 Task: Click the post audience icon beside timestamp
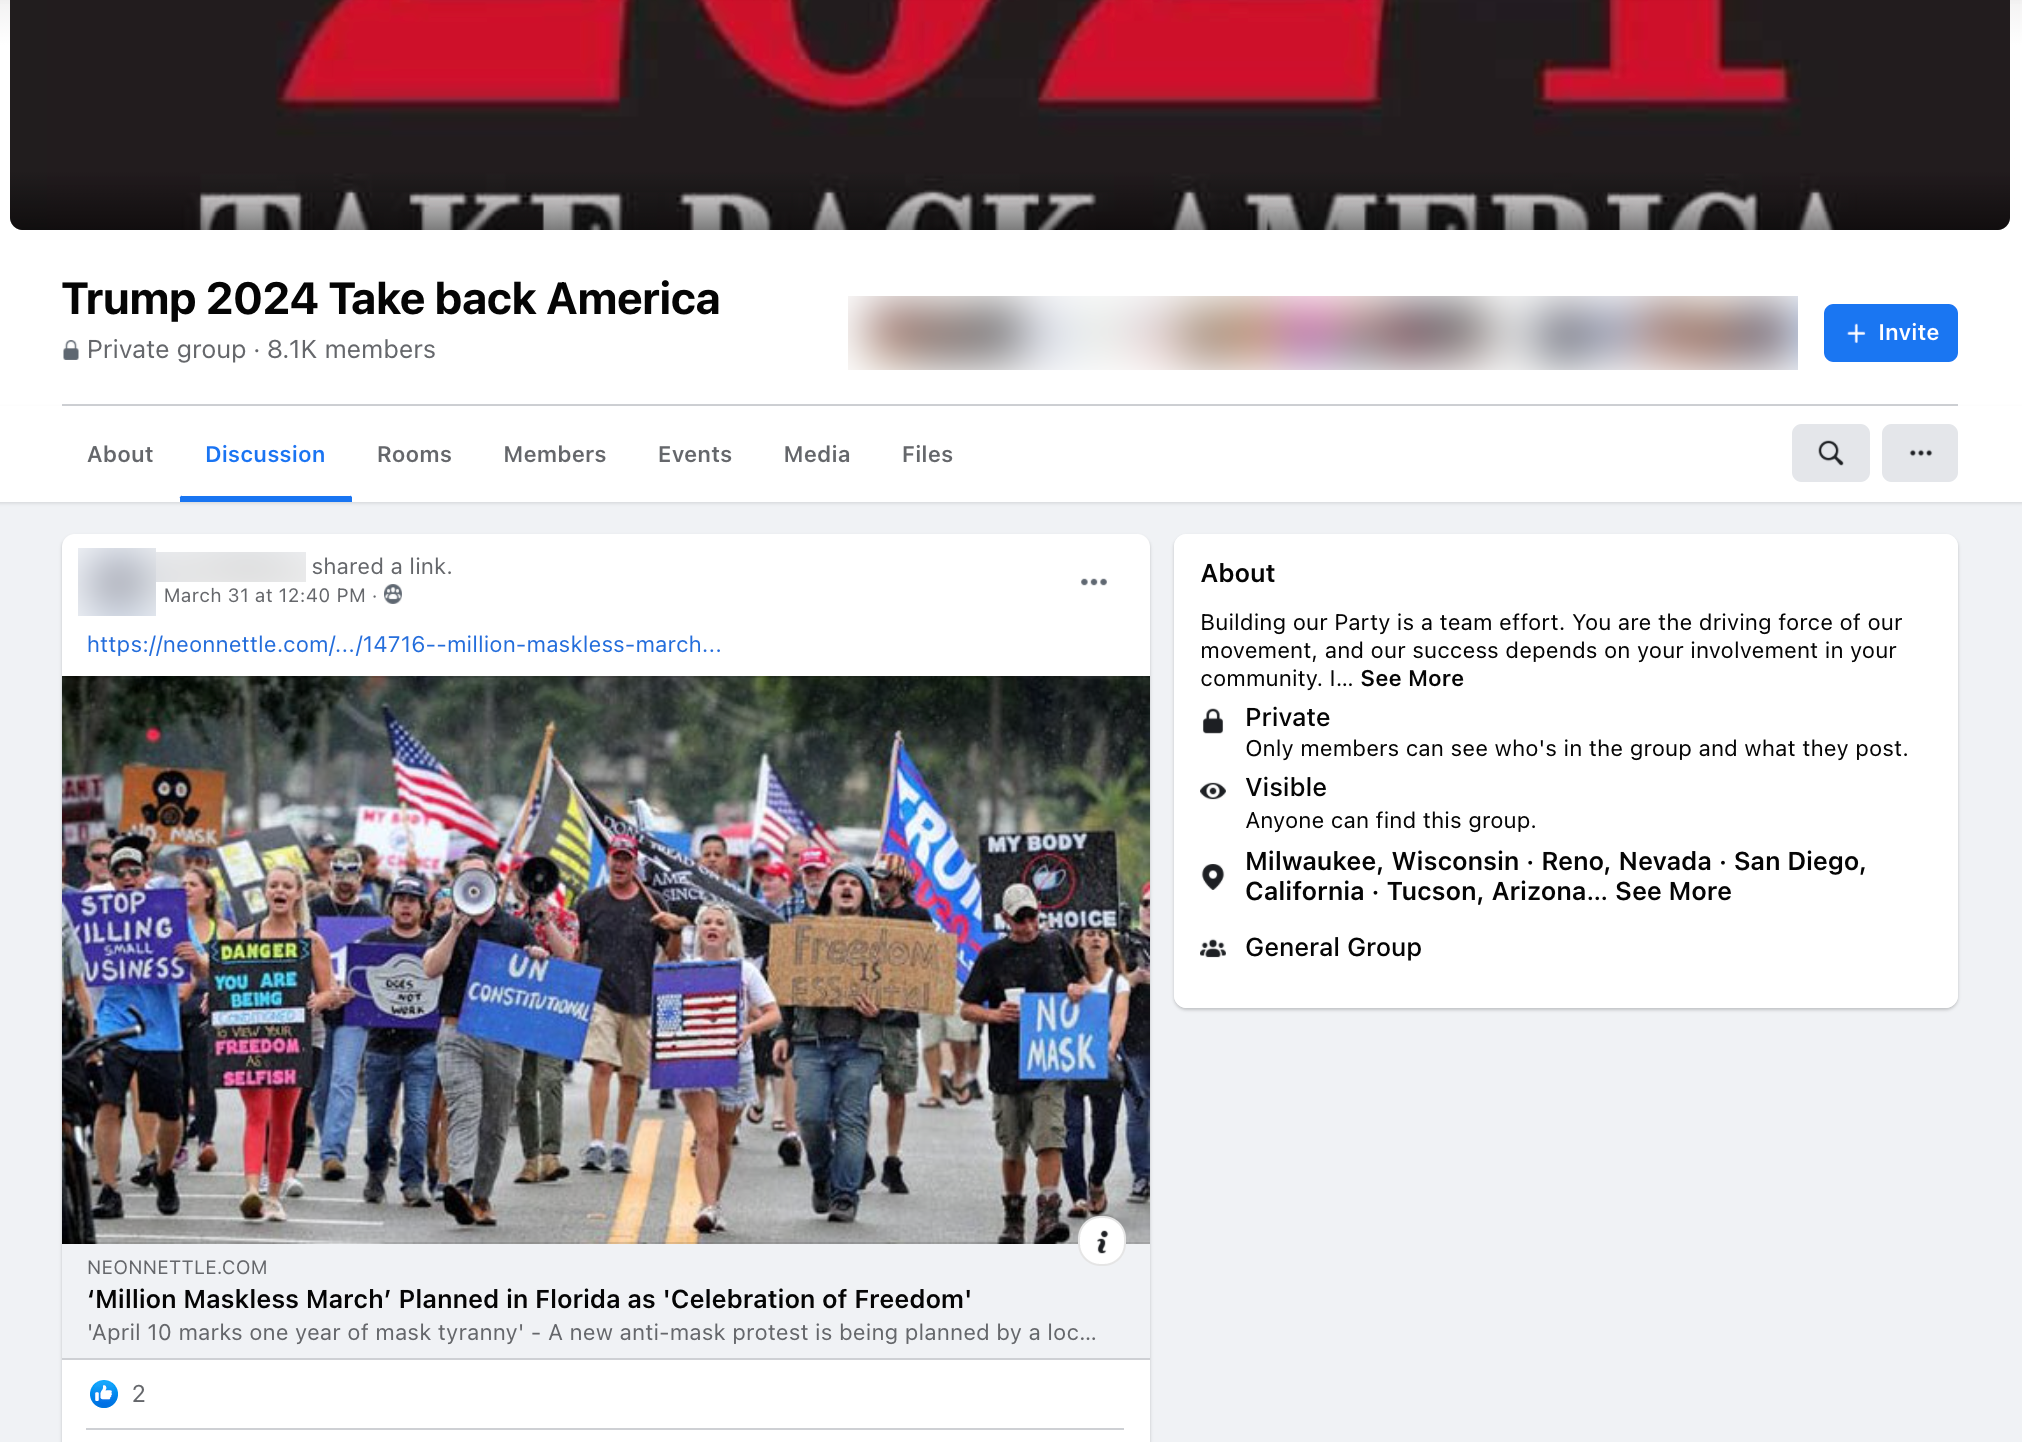(x=393, y=595)
